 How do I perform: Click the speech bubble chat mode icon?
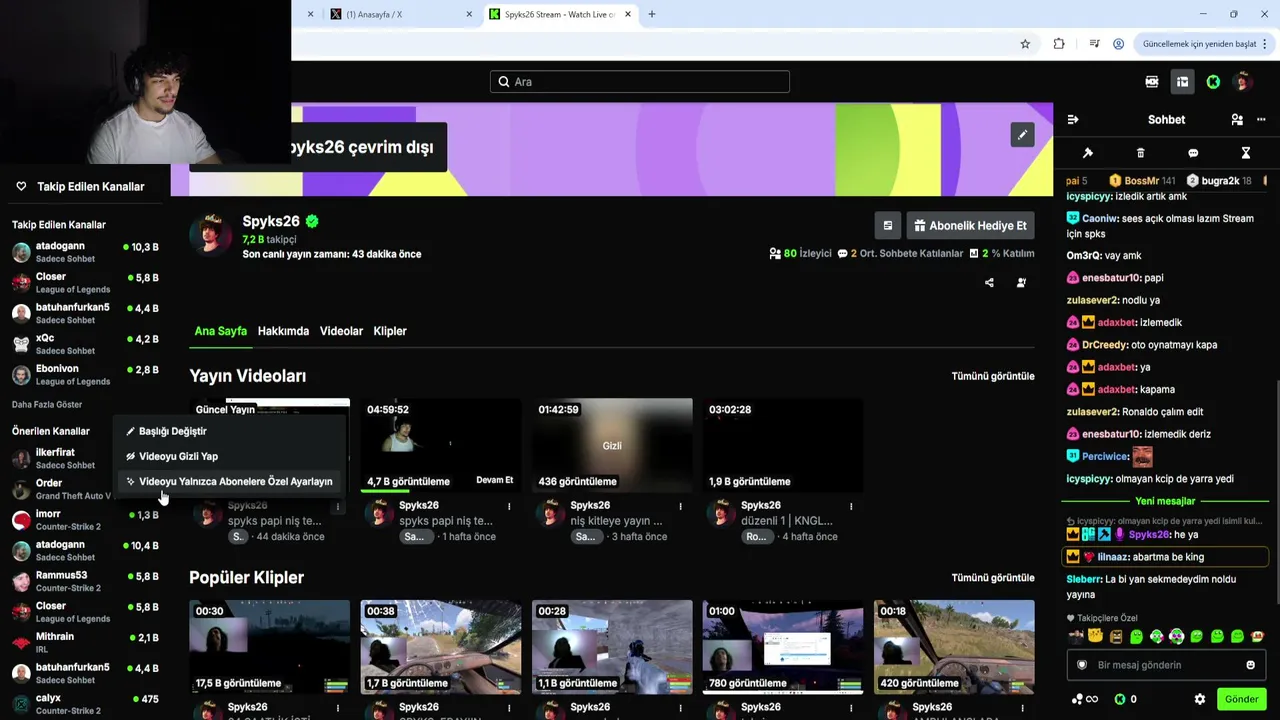click(1193, 153)
